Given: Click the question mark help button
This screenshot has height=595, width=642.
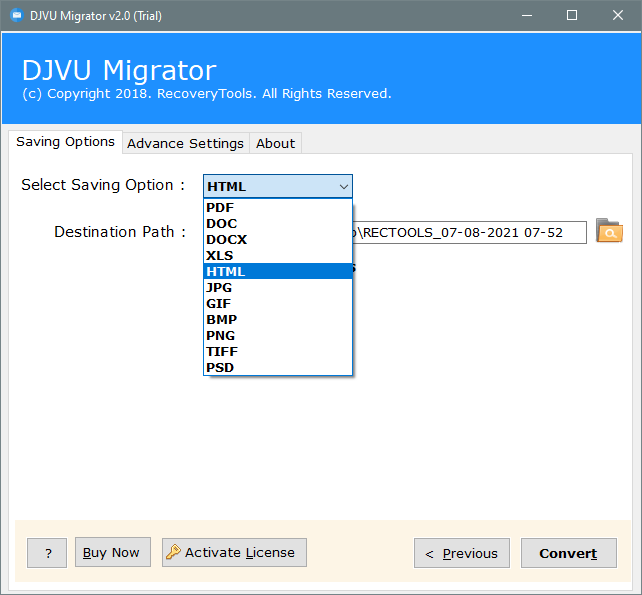Looking at the screenshot, I should [x=47, y=553].
